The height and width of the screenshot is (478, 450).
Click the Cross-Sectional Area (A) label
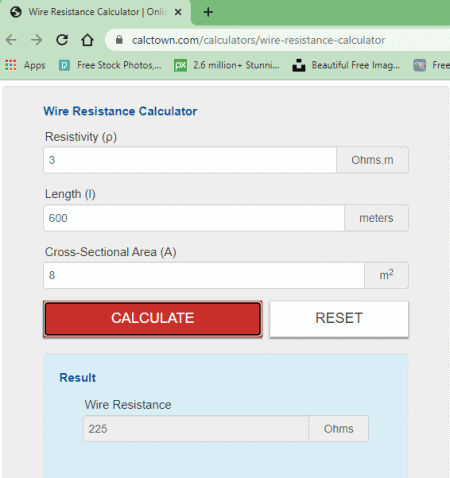point(111,252)
